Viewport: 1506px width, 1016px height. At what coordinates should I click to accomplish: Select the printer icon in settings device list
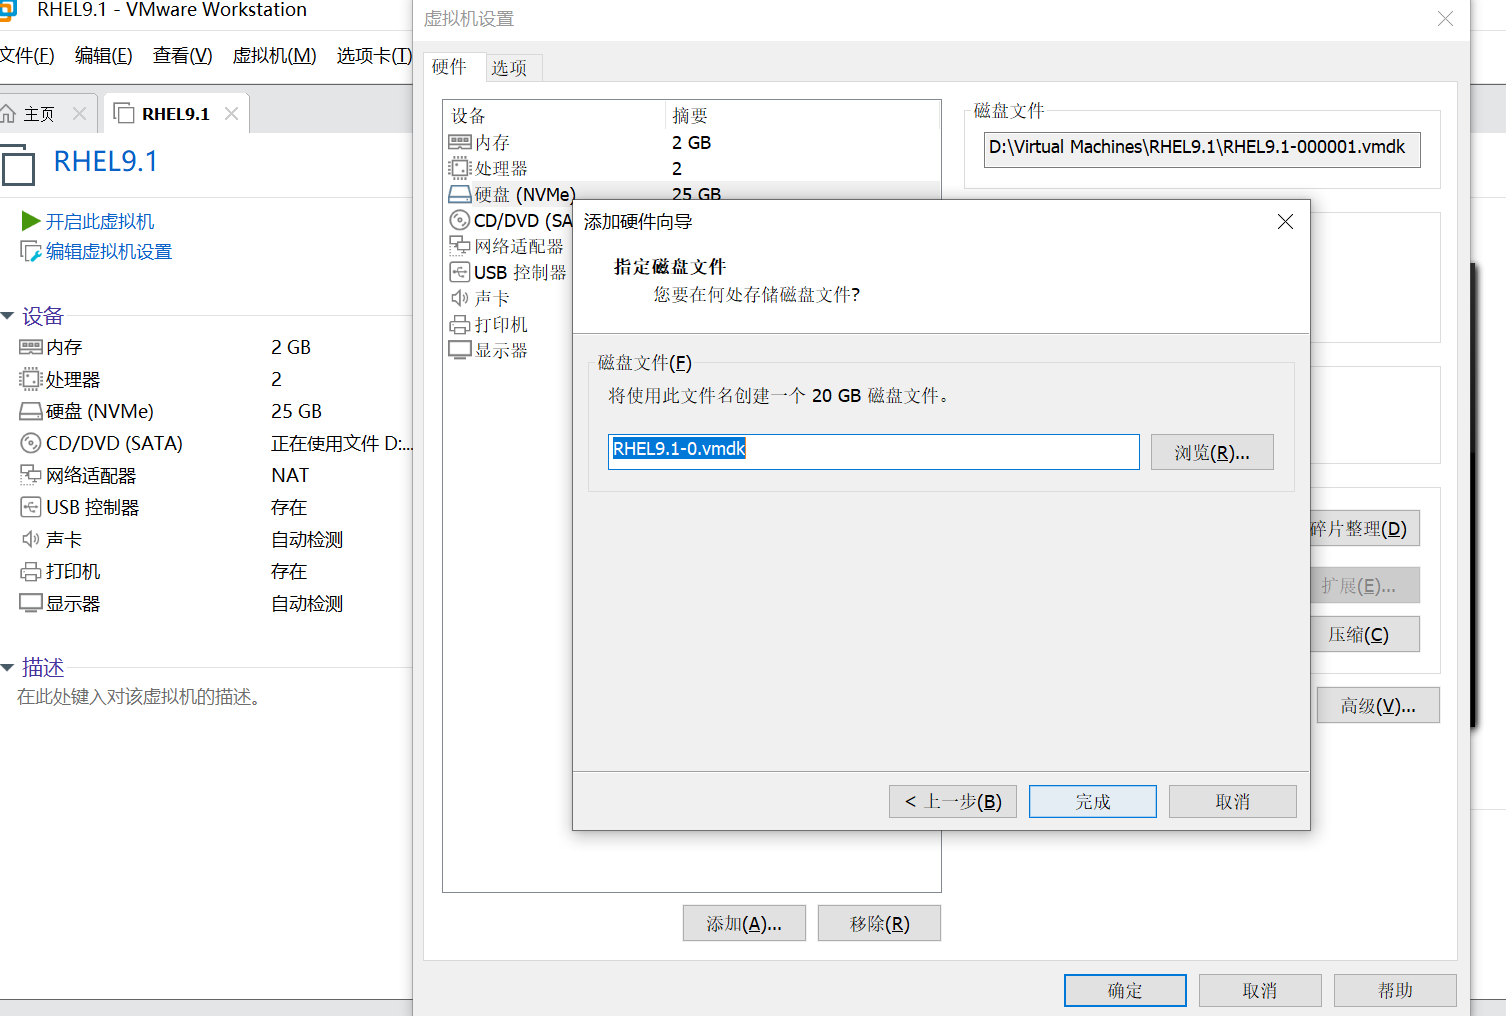[x=460, y=324]
